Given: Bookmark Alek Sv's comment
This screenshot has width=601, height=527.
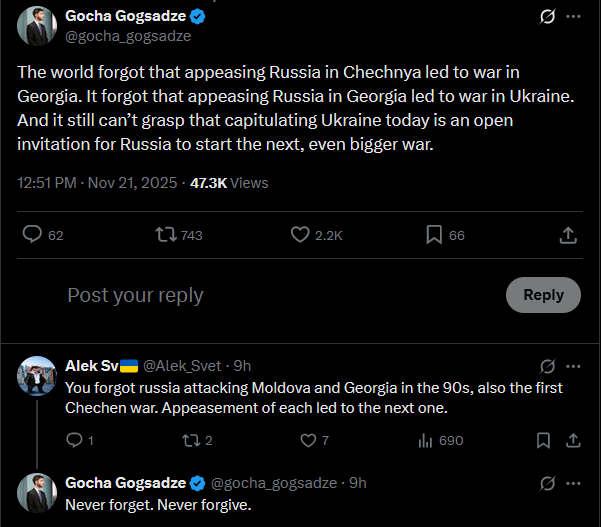Looking at the screenshot, I should [543, 440].
